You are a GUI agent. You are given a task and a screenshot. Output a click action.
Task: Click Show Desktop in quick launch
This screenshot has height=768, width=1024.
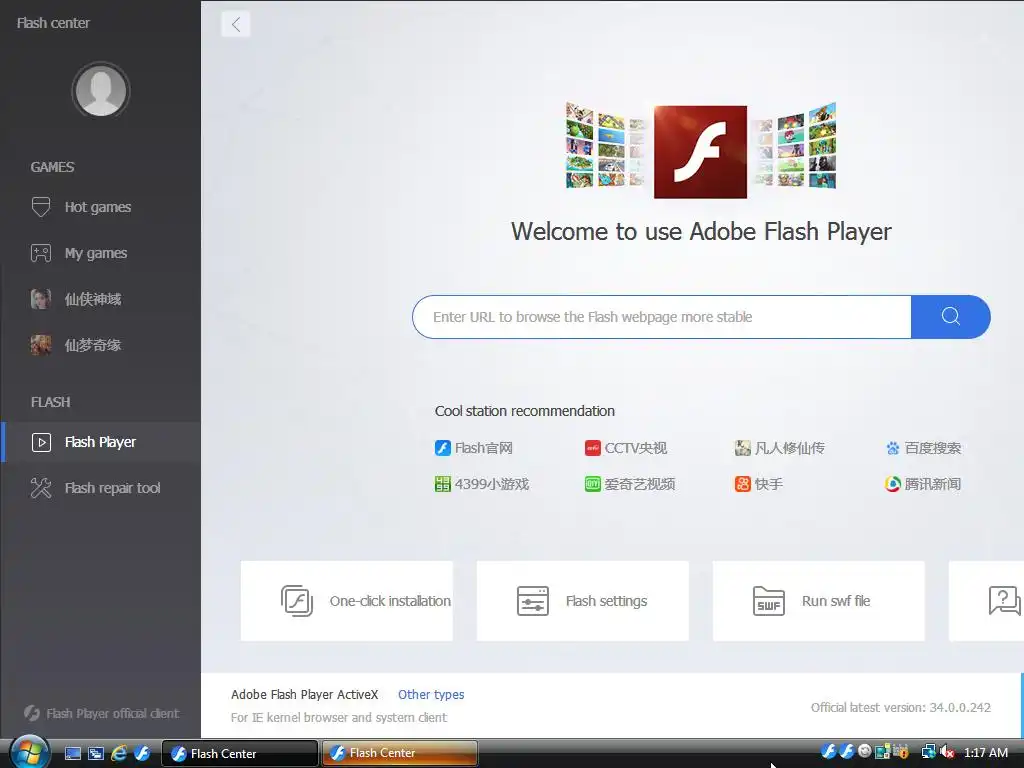pyautogui.click(x=72, y=753)
